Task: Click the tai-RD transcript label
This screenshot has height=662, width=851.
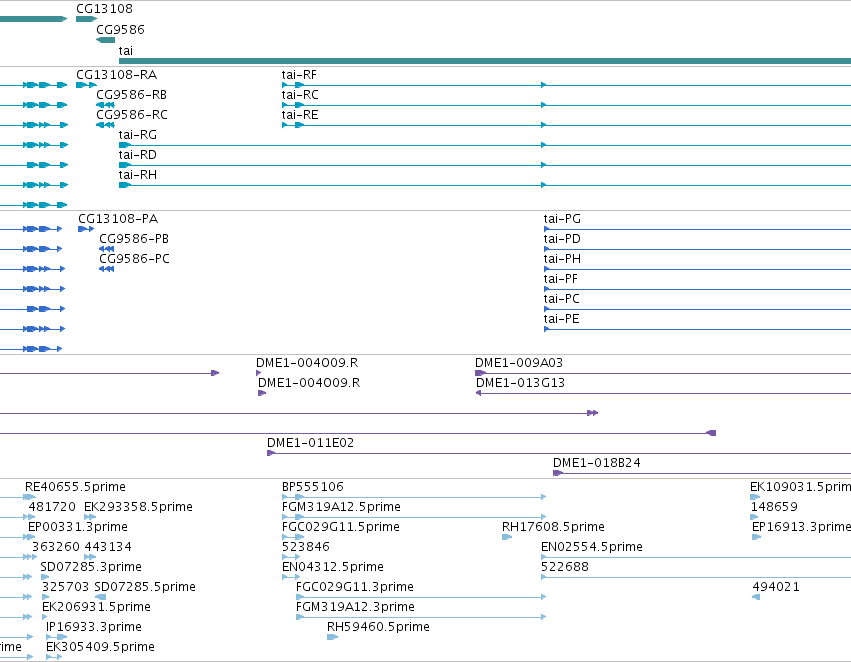Action: pyautogui.click(x=138, y=155)
